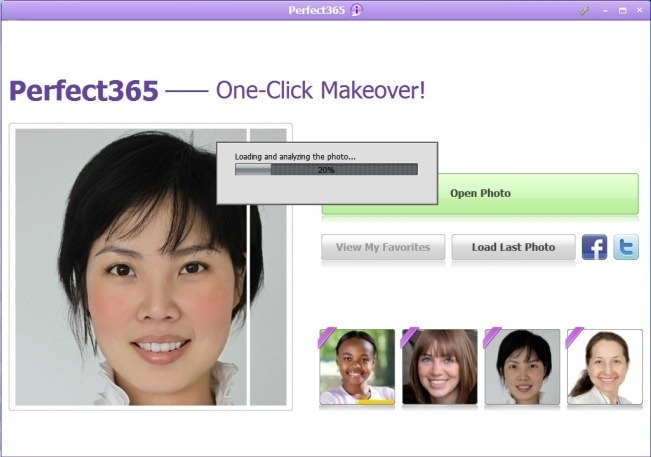
Task: Share on Twitter via the Twitter icon
Action: (x=626, y=247)
